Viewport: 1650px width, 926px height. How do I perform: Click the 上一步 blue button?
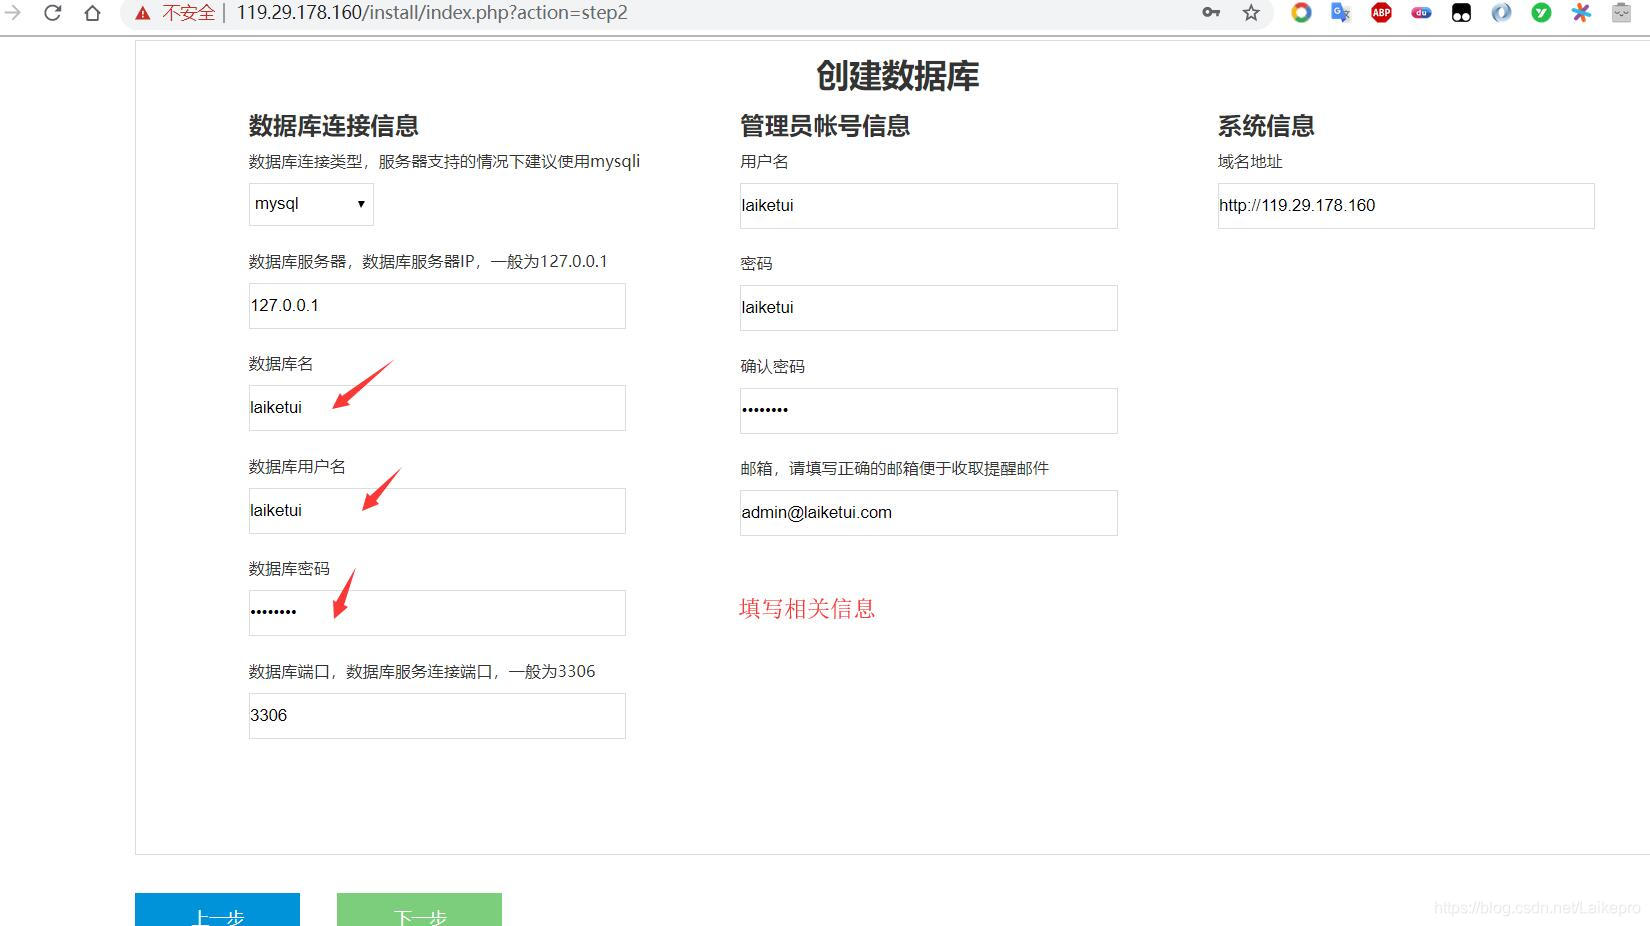click(216, 912)
